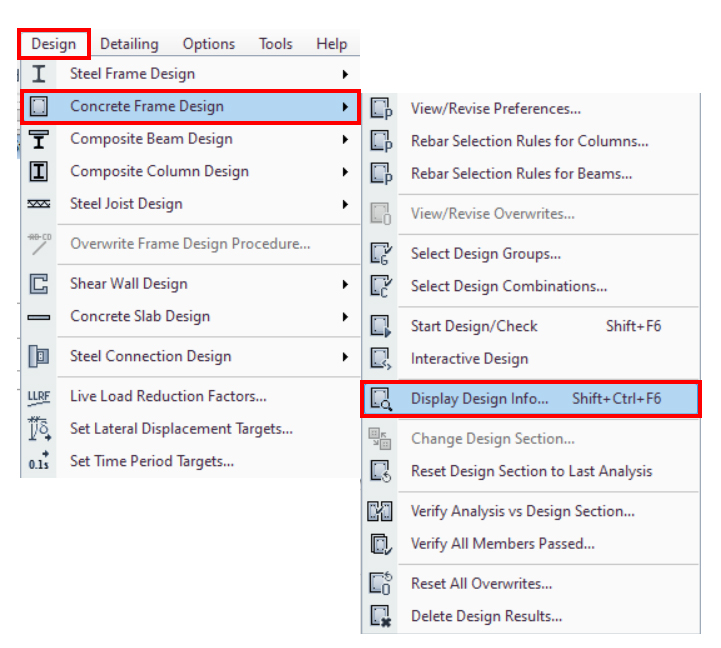This screenshot has height=648, width=721.
Task: Choose Reset Design Section to Last Analysis
Action: pos(531,471)
